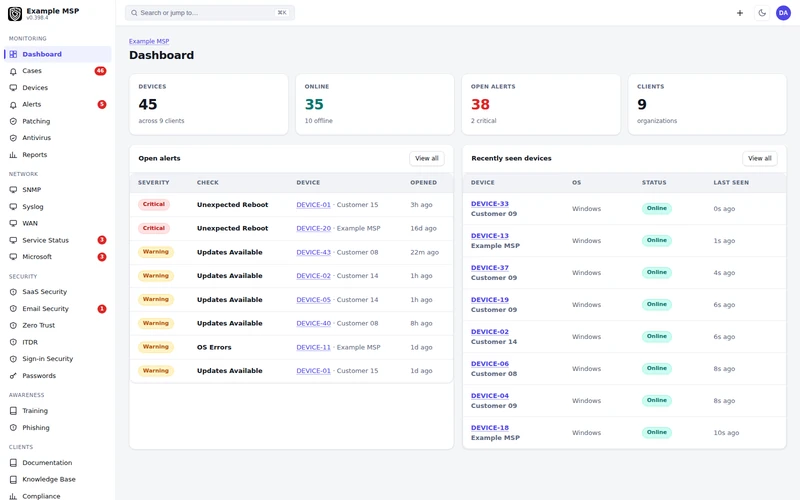Open DEVICE-11 link in Open alerts
The width and height of the screenshot is (800, 500).
[x=313, y=347]
